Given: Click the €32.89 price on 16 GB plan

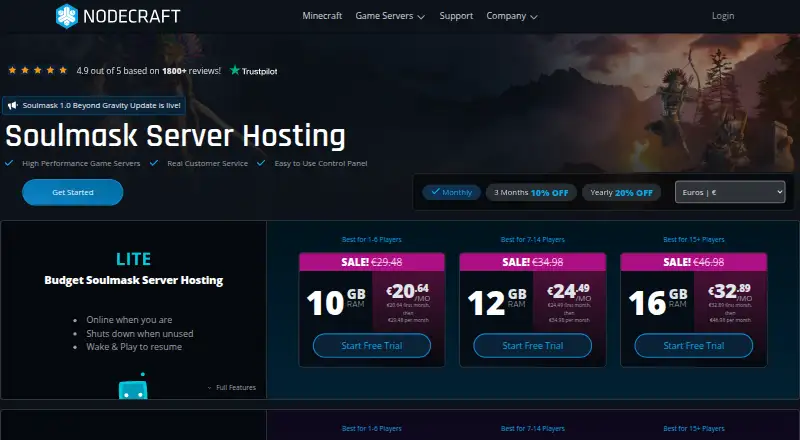Looking at the screenshot, I should pos(730,291).
